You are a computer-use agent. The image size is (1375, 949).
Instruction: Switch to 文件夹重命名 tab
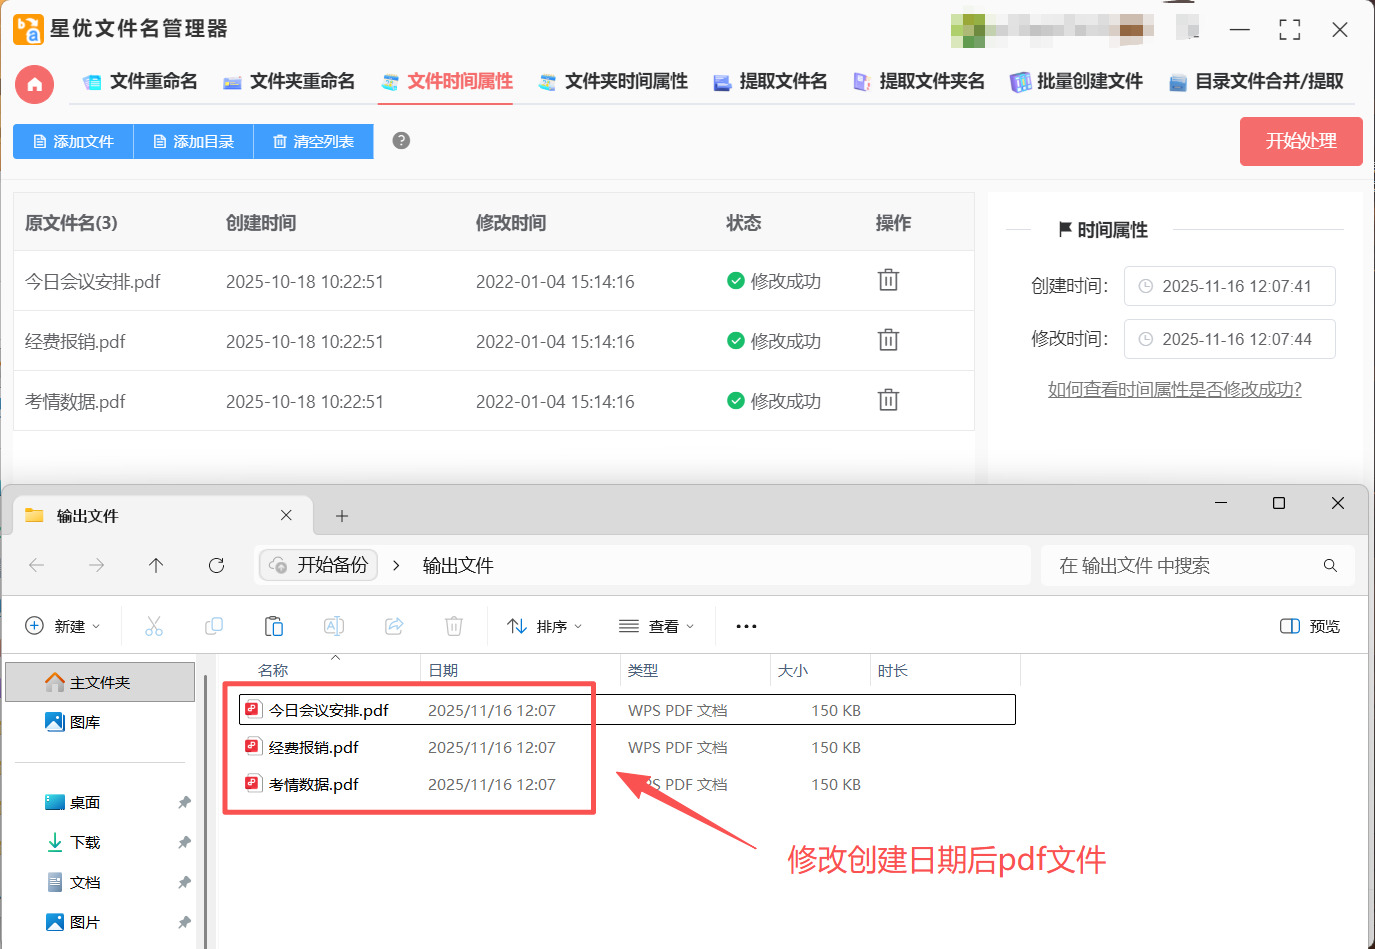click(x=289, y=82)
